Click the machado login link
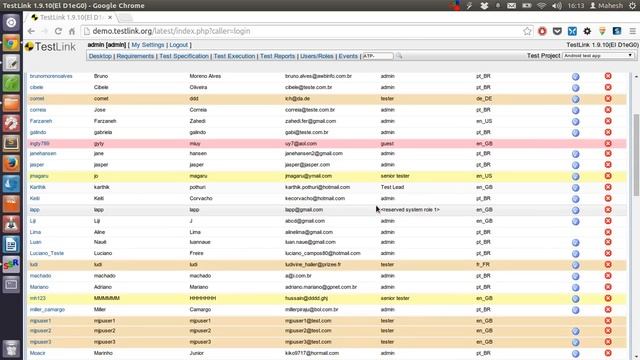 [40, 276]
